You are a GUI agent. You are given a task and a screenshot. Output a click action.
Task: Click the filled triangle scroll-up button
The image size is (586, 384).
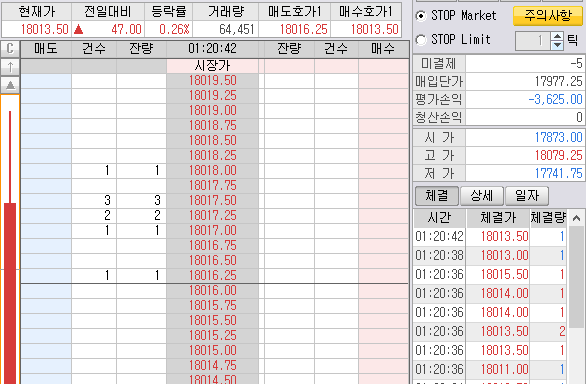coord(10,85)
